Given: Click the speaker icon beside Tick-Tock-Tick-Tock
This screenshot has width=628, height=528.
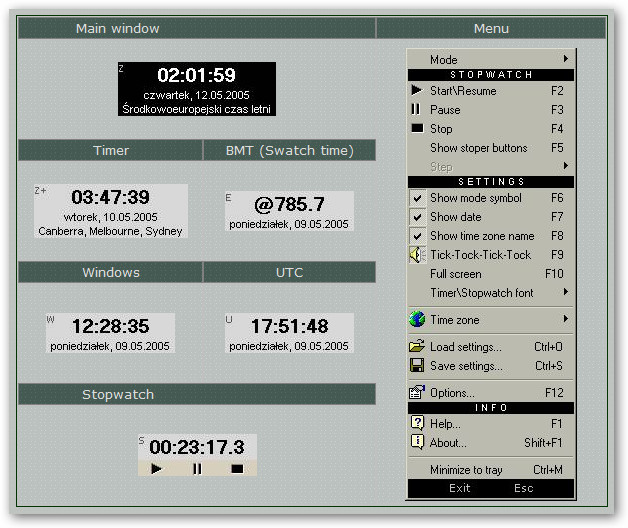Looking at the screenshot, I should [417, 254].
